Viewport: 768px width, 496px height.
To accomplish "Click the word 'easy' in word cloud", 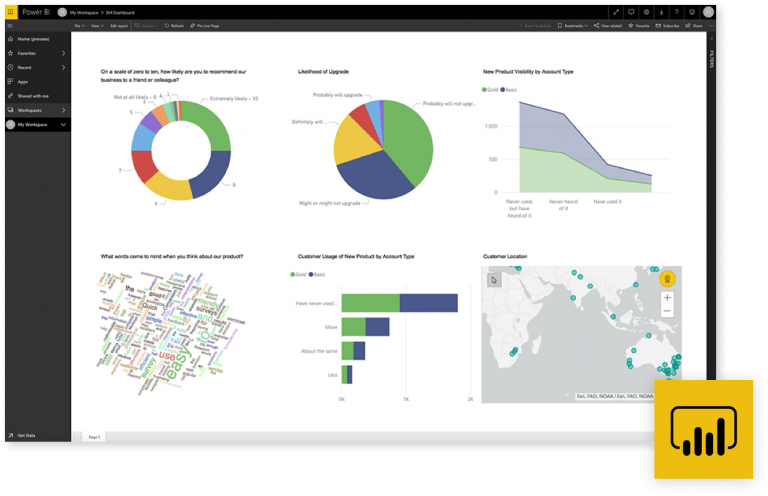I will click(179, 363).
